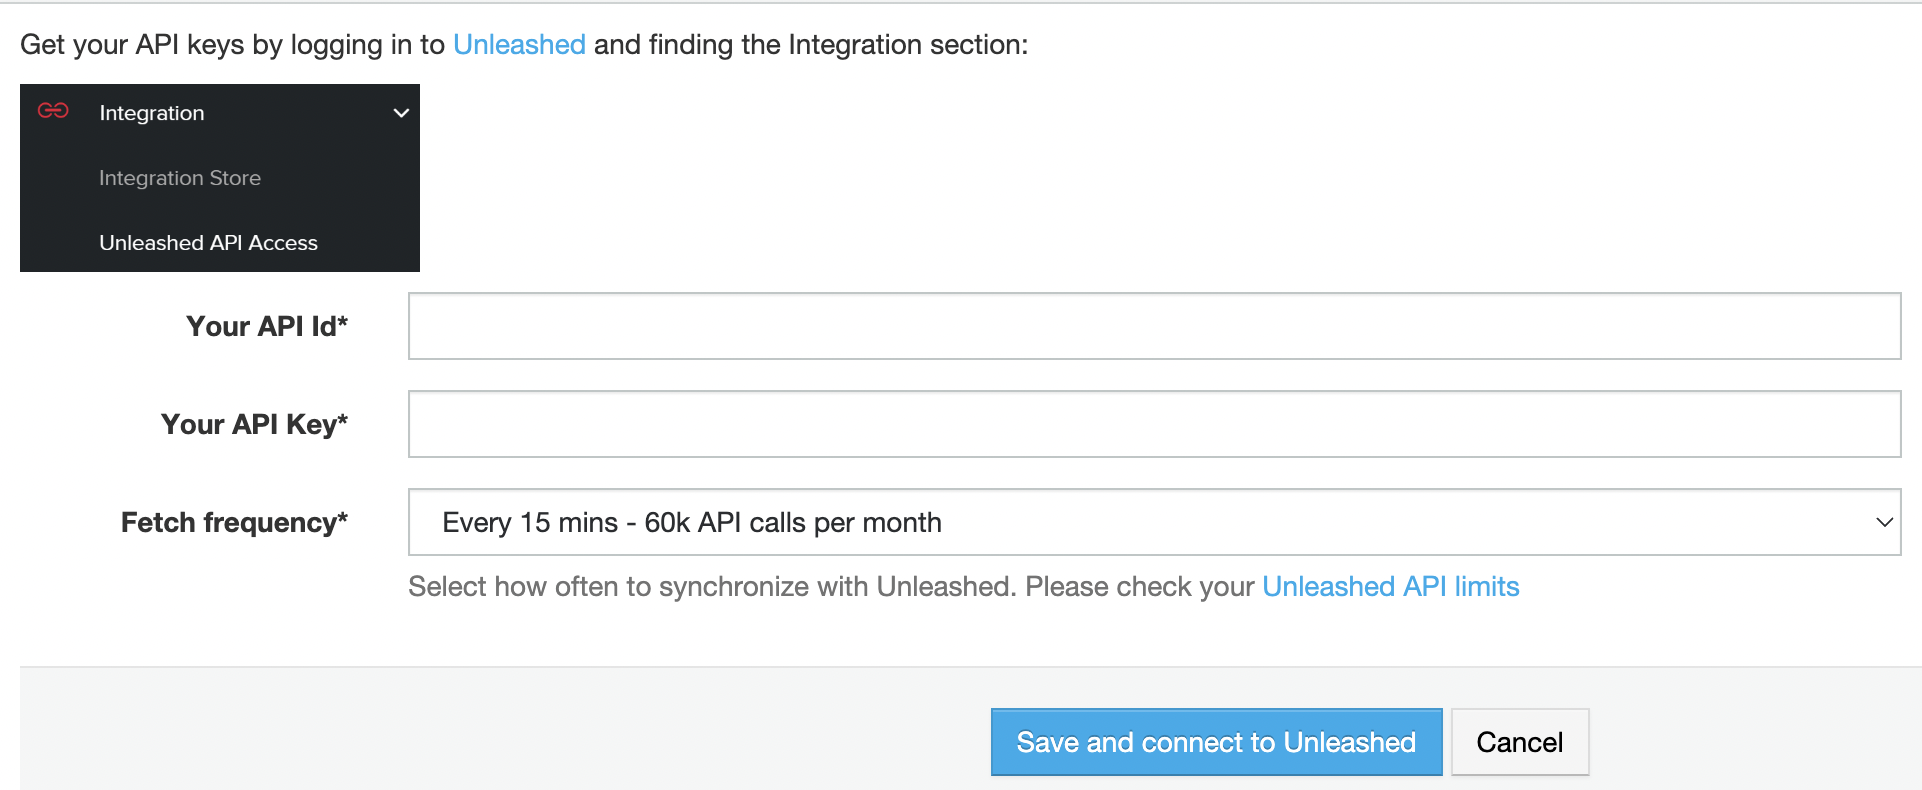Focus the Your API Id text field

click(1154, 326)
